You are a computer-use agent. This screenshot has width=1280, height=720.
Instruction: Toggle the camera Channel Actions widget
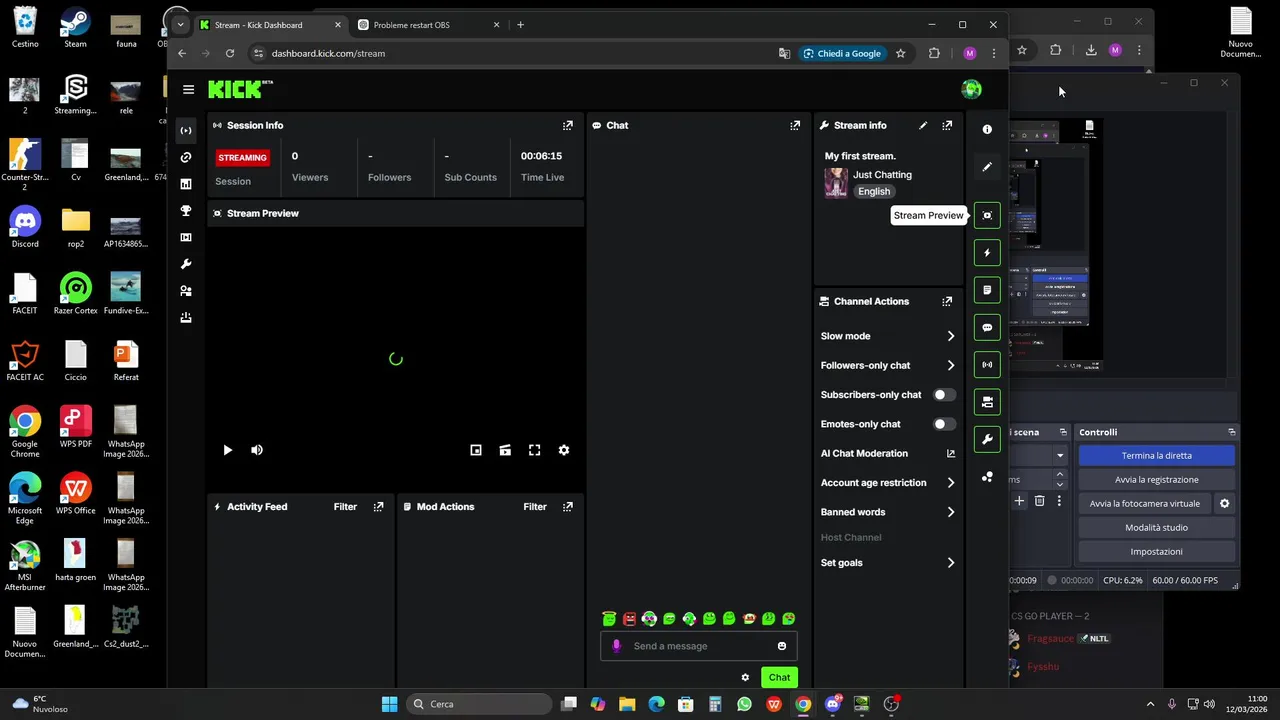(x=987, y=402)
